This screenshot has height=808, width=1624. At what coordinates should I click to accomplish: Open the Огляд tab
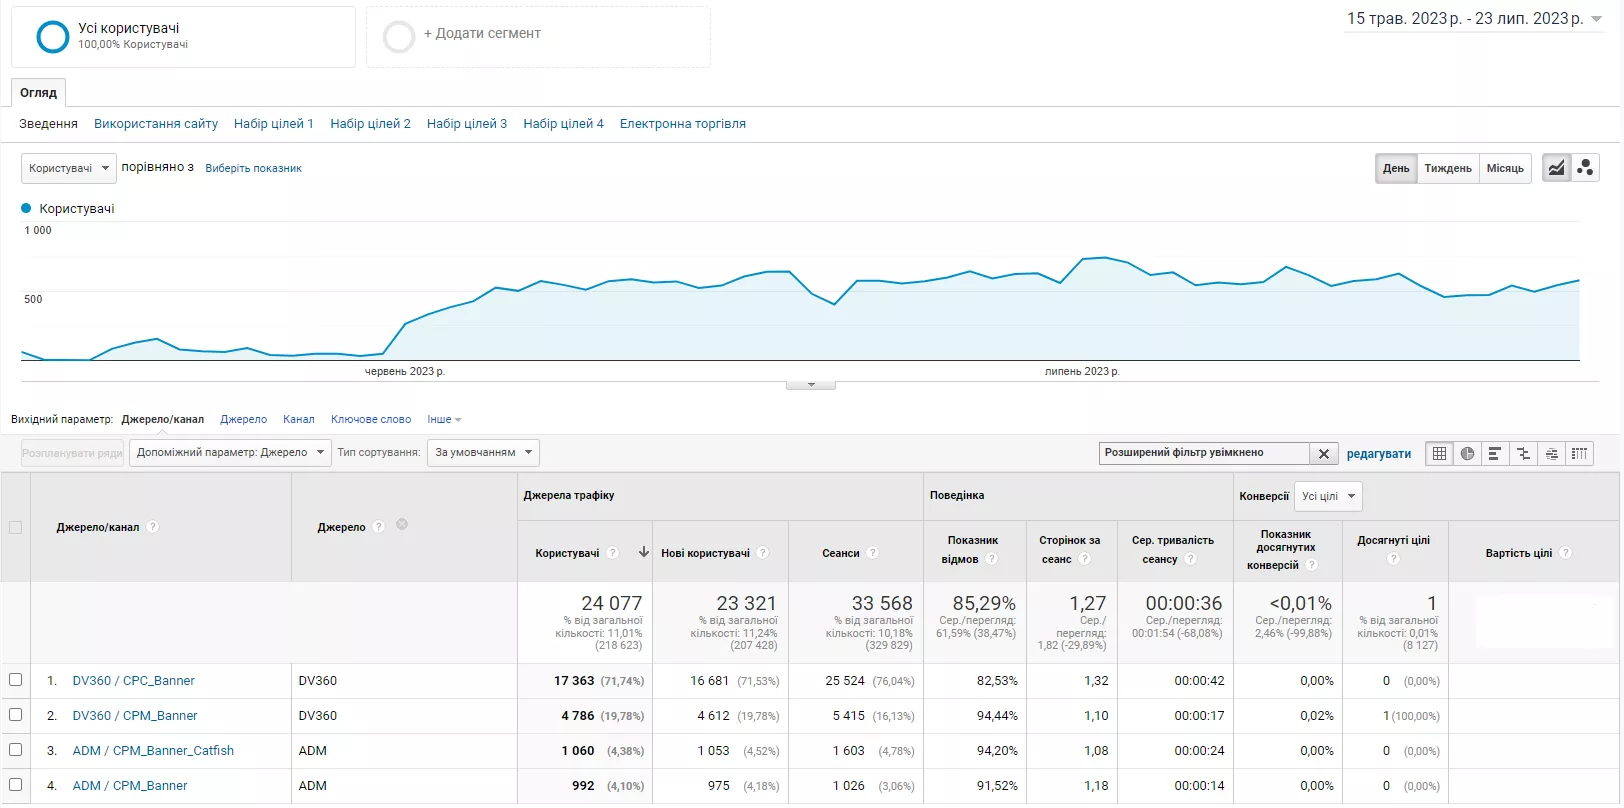[39, 93]
